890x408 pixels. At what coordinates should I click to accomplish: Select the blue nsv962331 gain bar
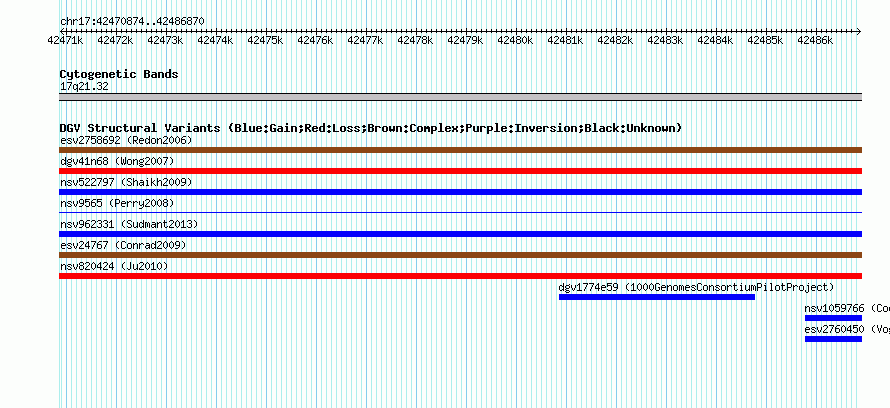[460, 234]
